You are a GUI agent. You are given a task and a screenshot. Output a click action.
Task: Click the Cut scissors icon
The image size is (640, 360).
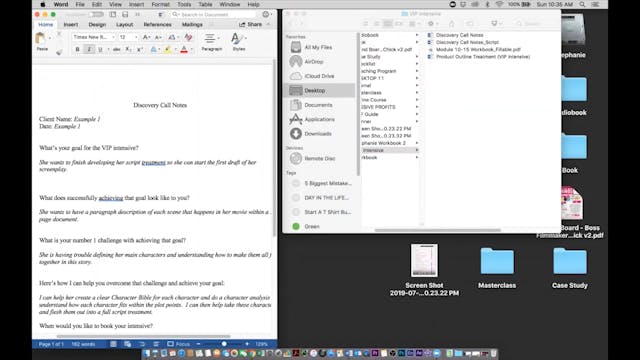[x=59, y=35]
